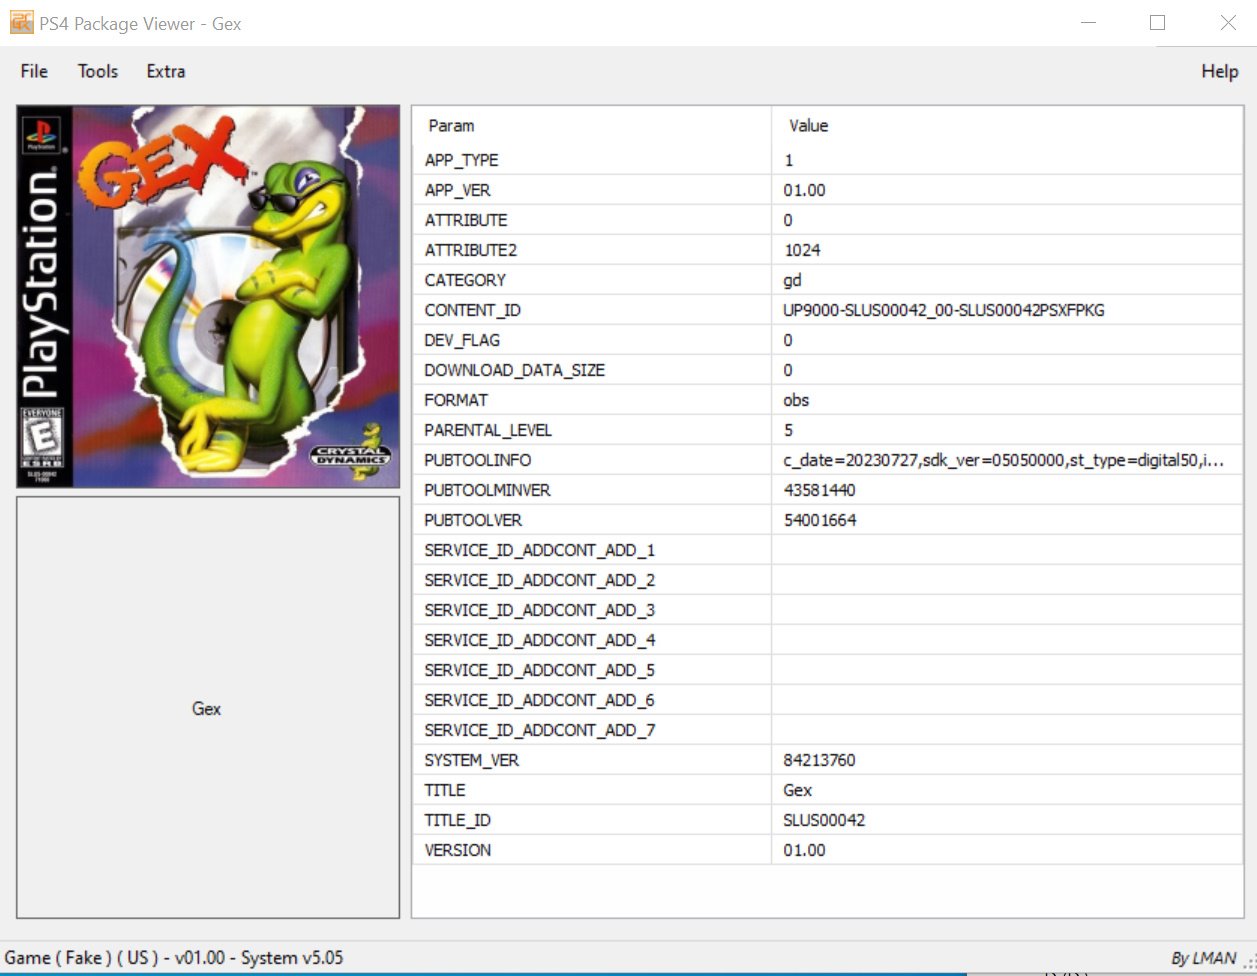This screenshot has height=976, width=1257.
Task: Click the PUBTOOLVER value 54001664
Action: [x=820, y=520]
